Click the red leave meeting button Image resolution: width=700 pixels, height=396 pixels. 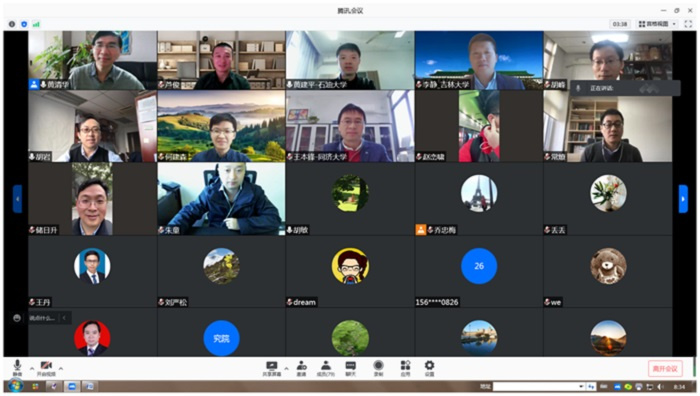tap(665, 368)
